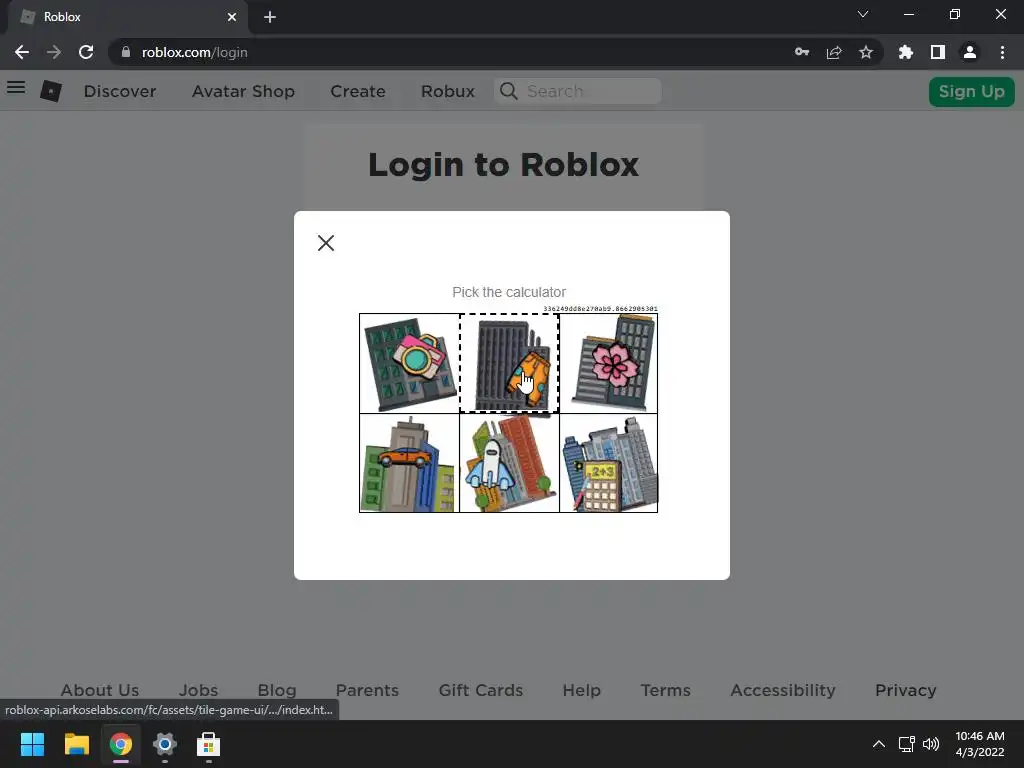The height and width of the screenshot is (768, 1024).
Task: Open the Extensions puzzle icon
Action: tap(906, 52)
